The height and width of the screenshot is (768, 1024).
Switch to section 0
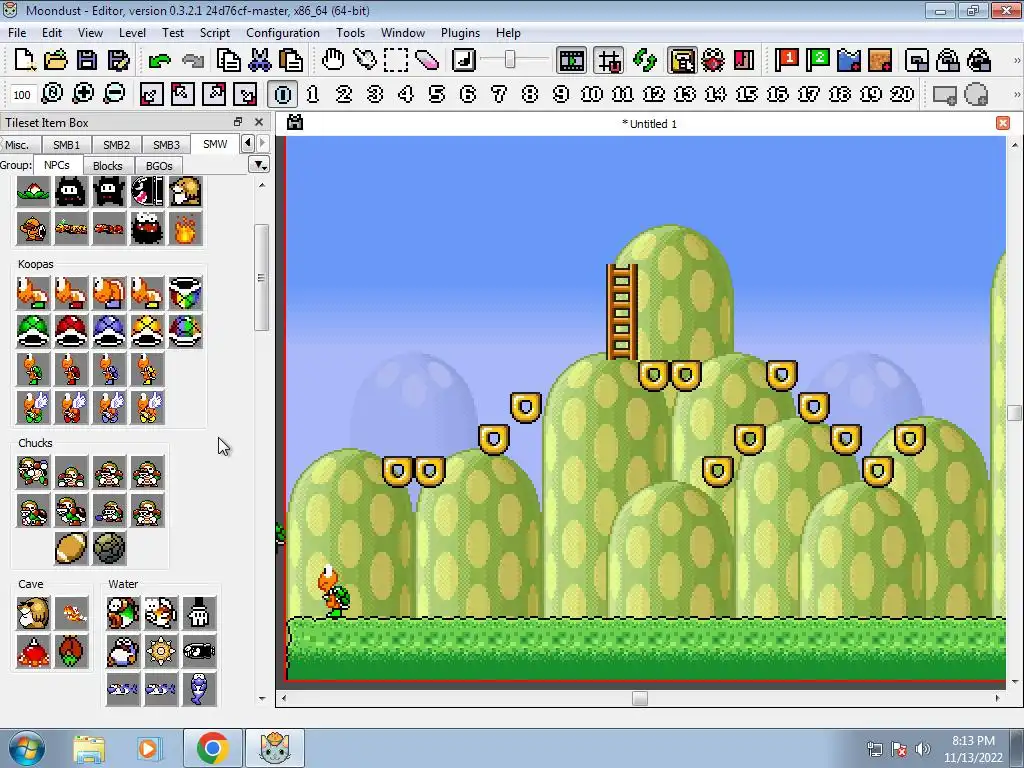point(282,94)
